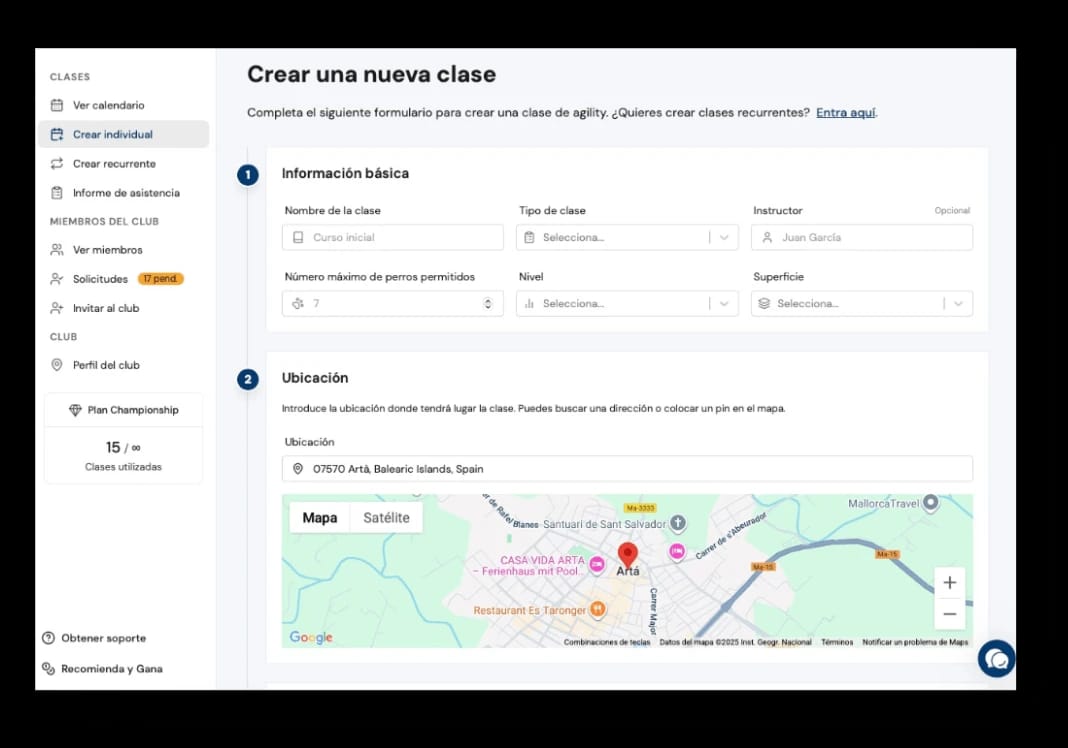Click the Nombre de la clase field

pyautogui.click(x=392, y=237)
